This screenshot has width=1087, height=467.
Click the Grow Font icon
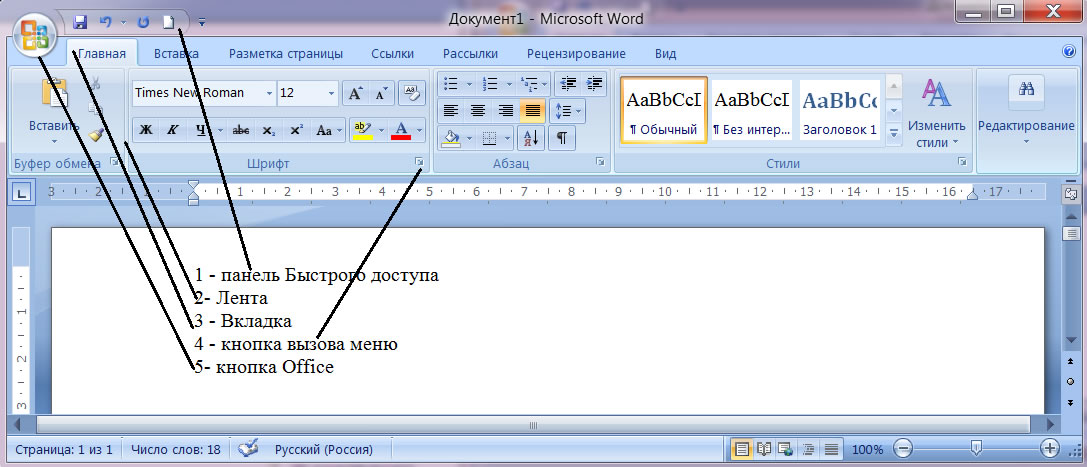(x=354, y=93)
